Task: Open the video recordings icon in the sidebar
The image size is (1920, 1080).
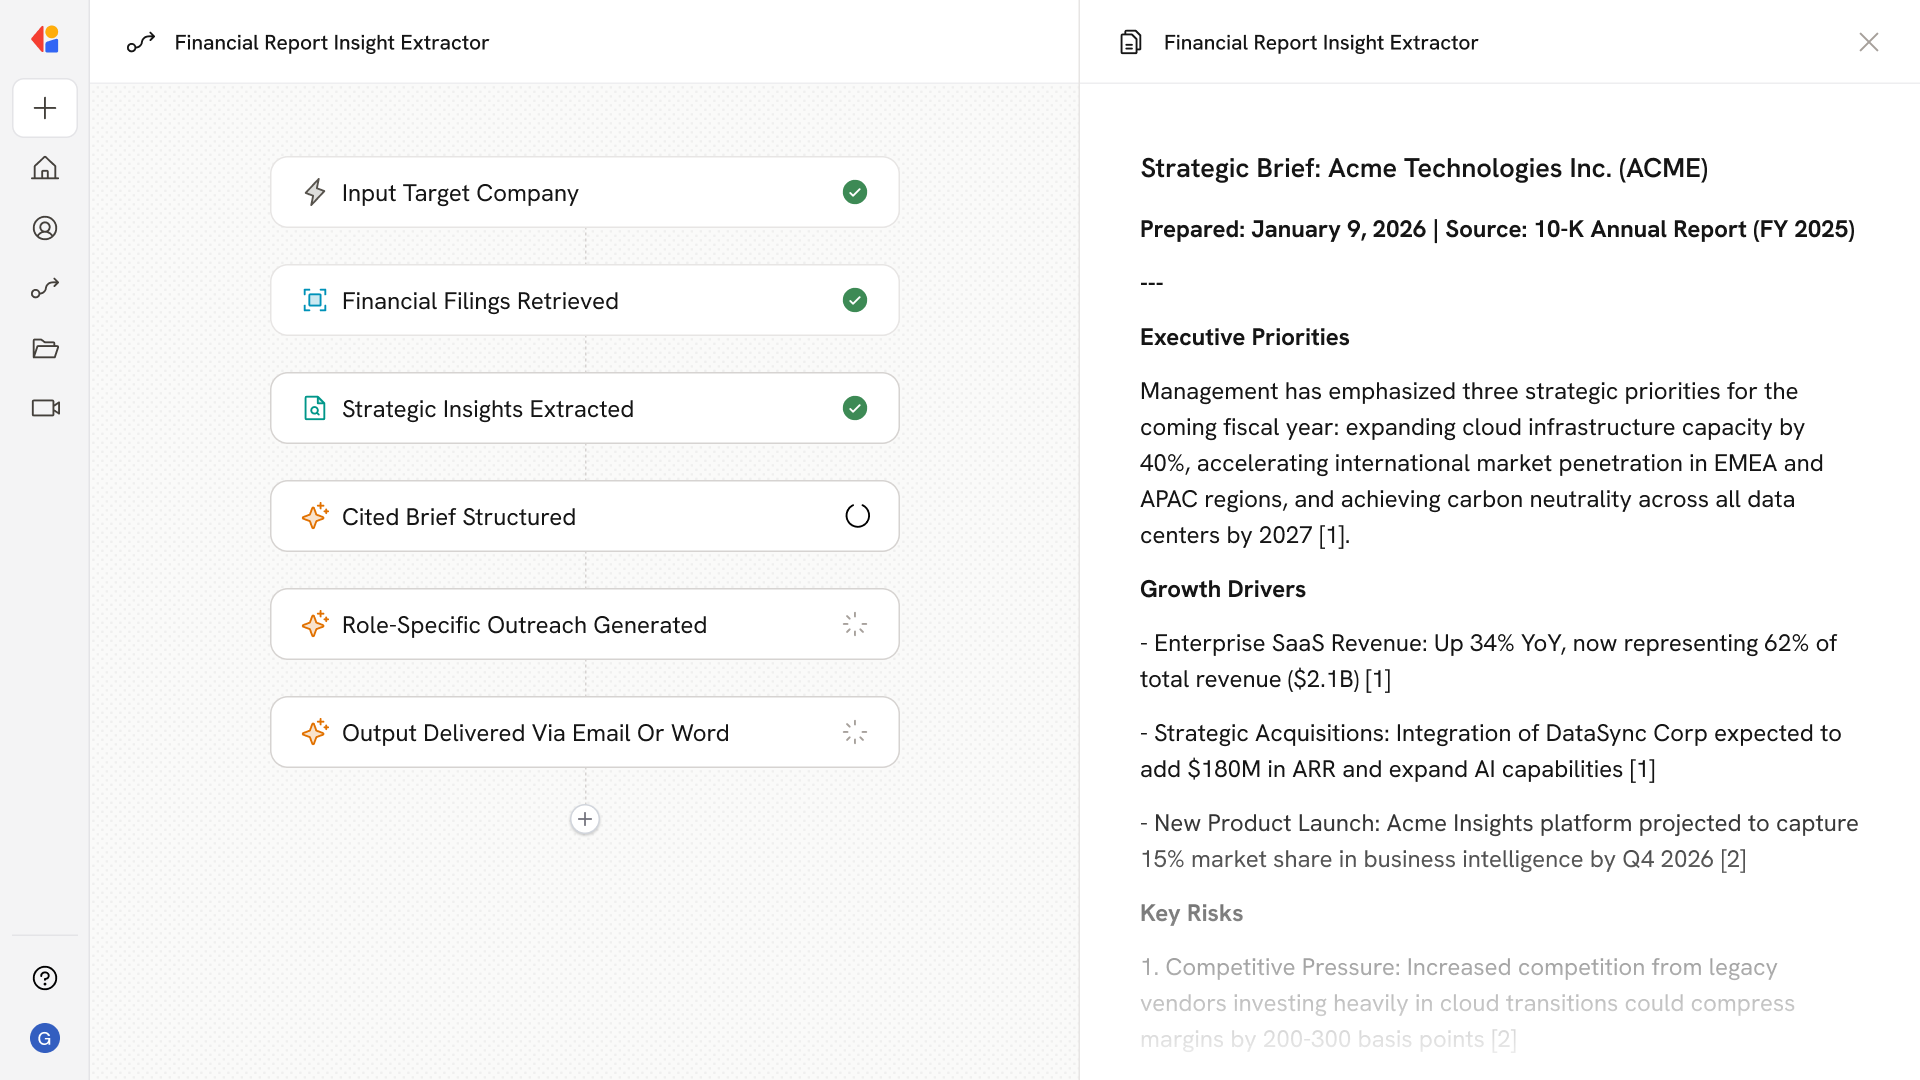Action: tap(45, 408)
